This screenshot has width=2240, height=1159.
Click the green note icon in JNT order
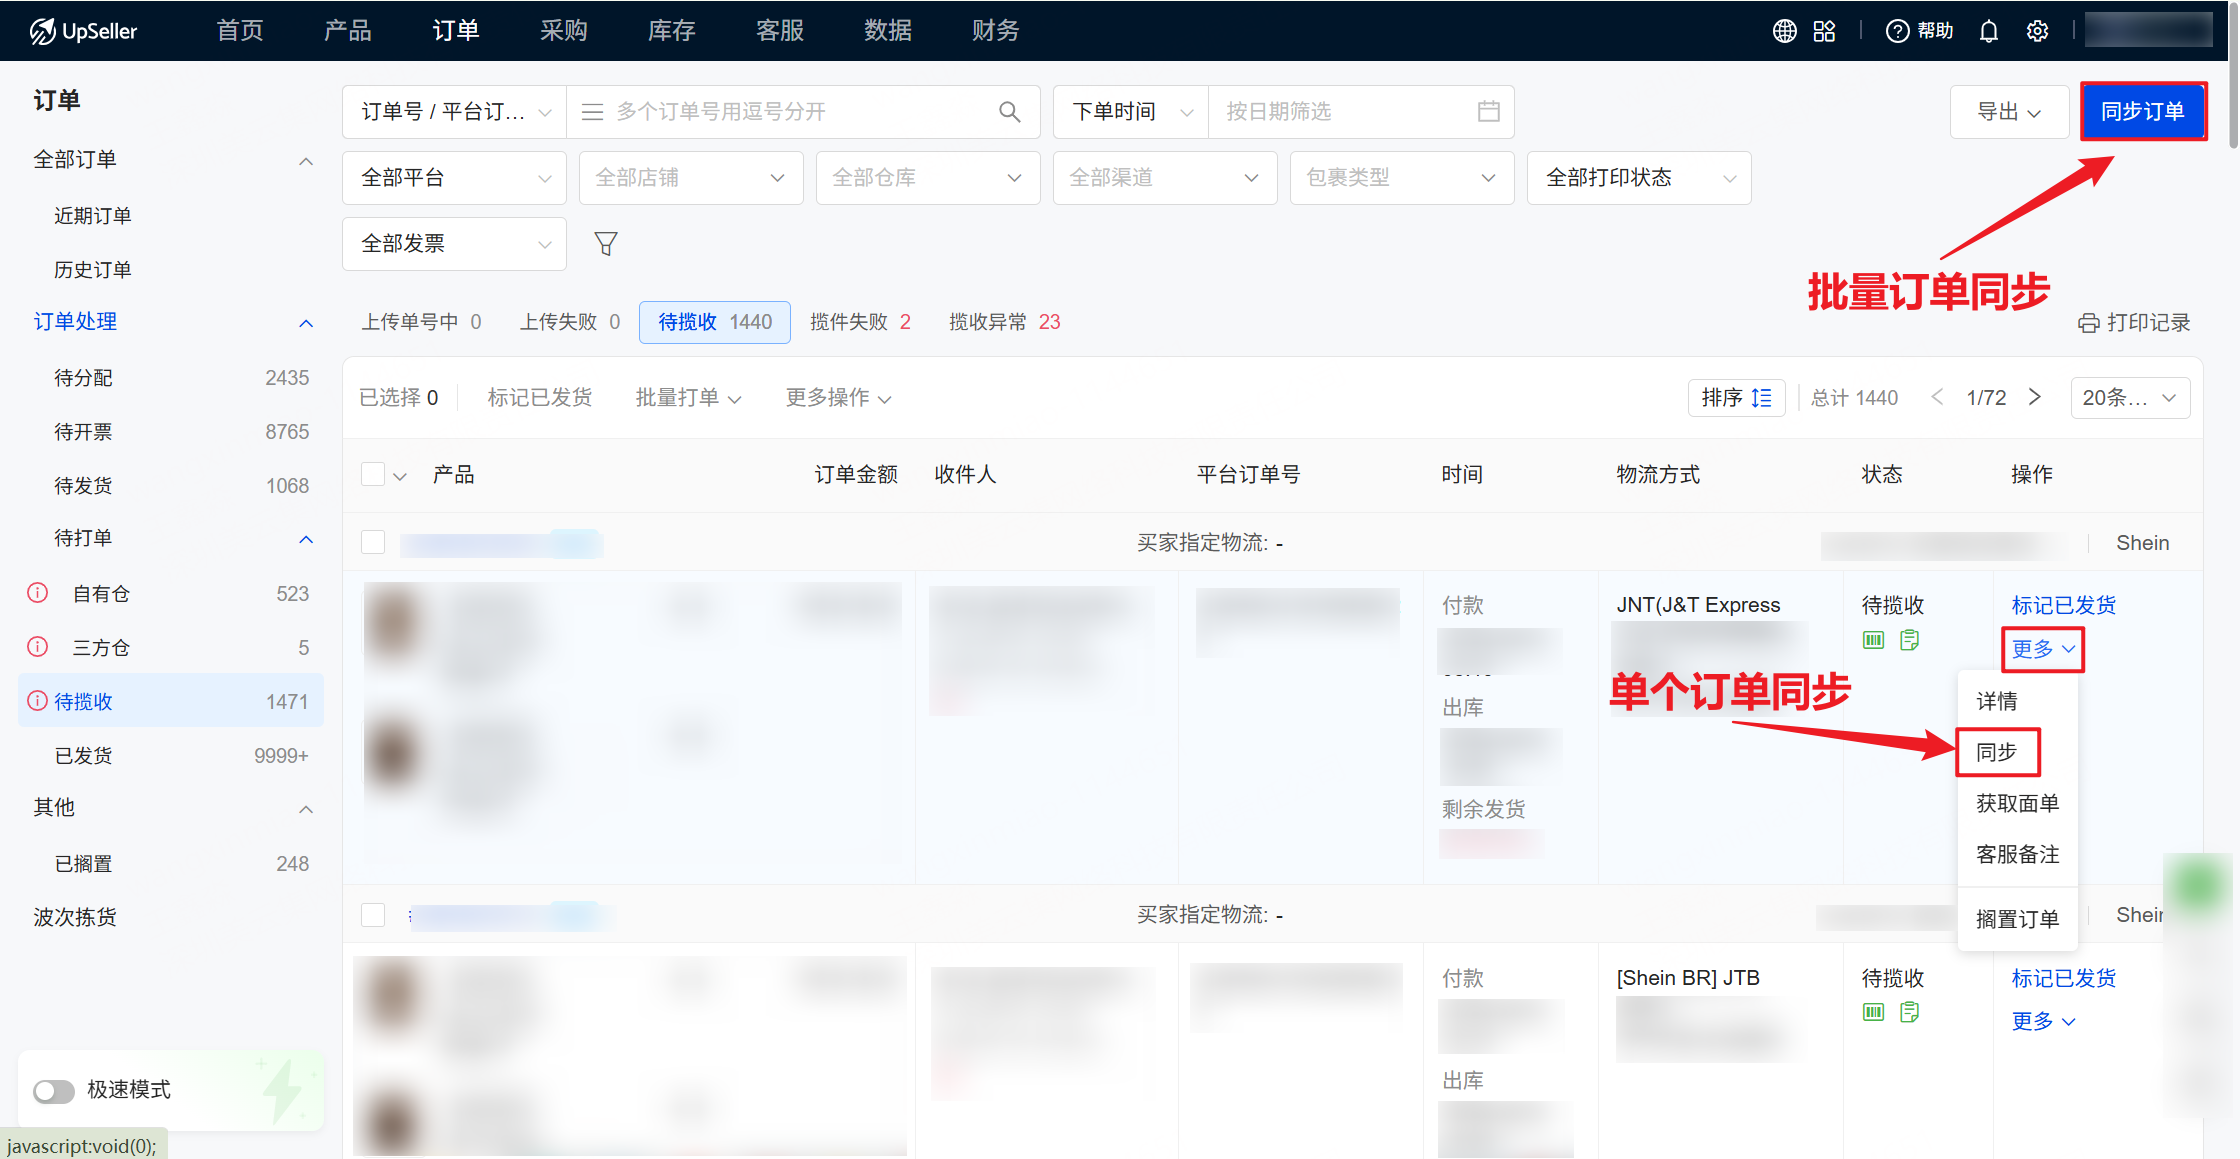click(x=1910, y=640)
